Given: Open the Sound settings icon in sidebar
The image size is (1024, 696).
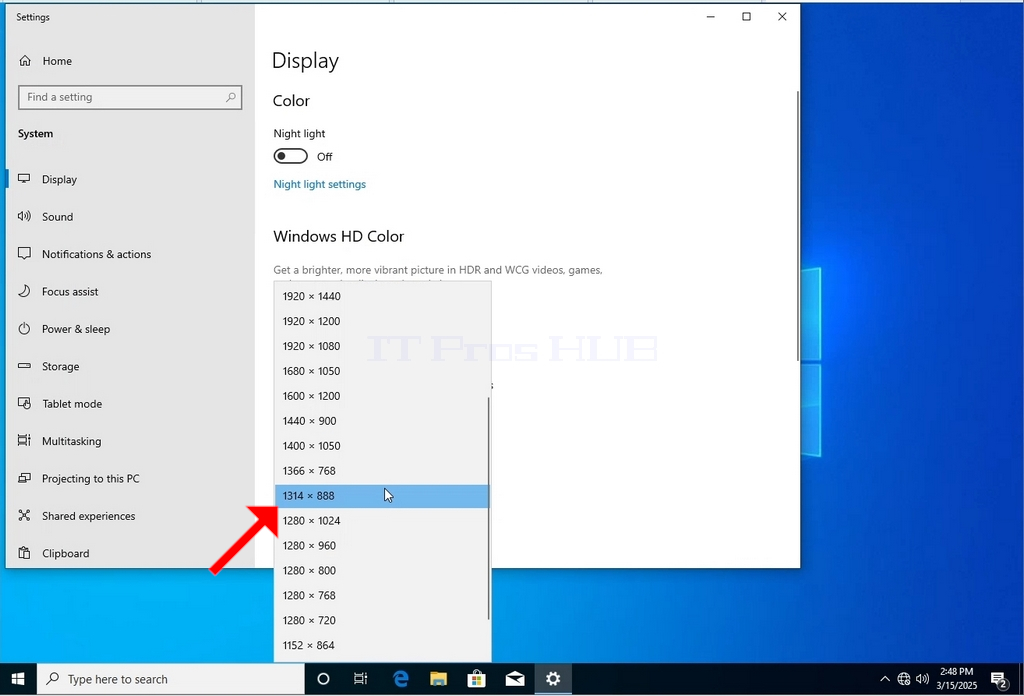Looking at the screenshot, I should pos(24,216).
